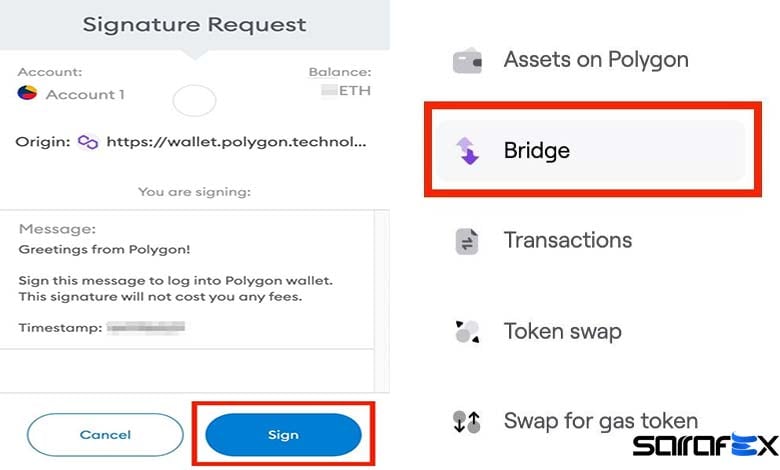This screenshot has width=780, height=470.
Task: Click the message box vertical scrollbar
Action: click(x=381, y=301)
